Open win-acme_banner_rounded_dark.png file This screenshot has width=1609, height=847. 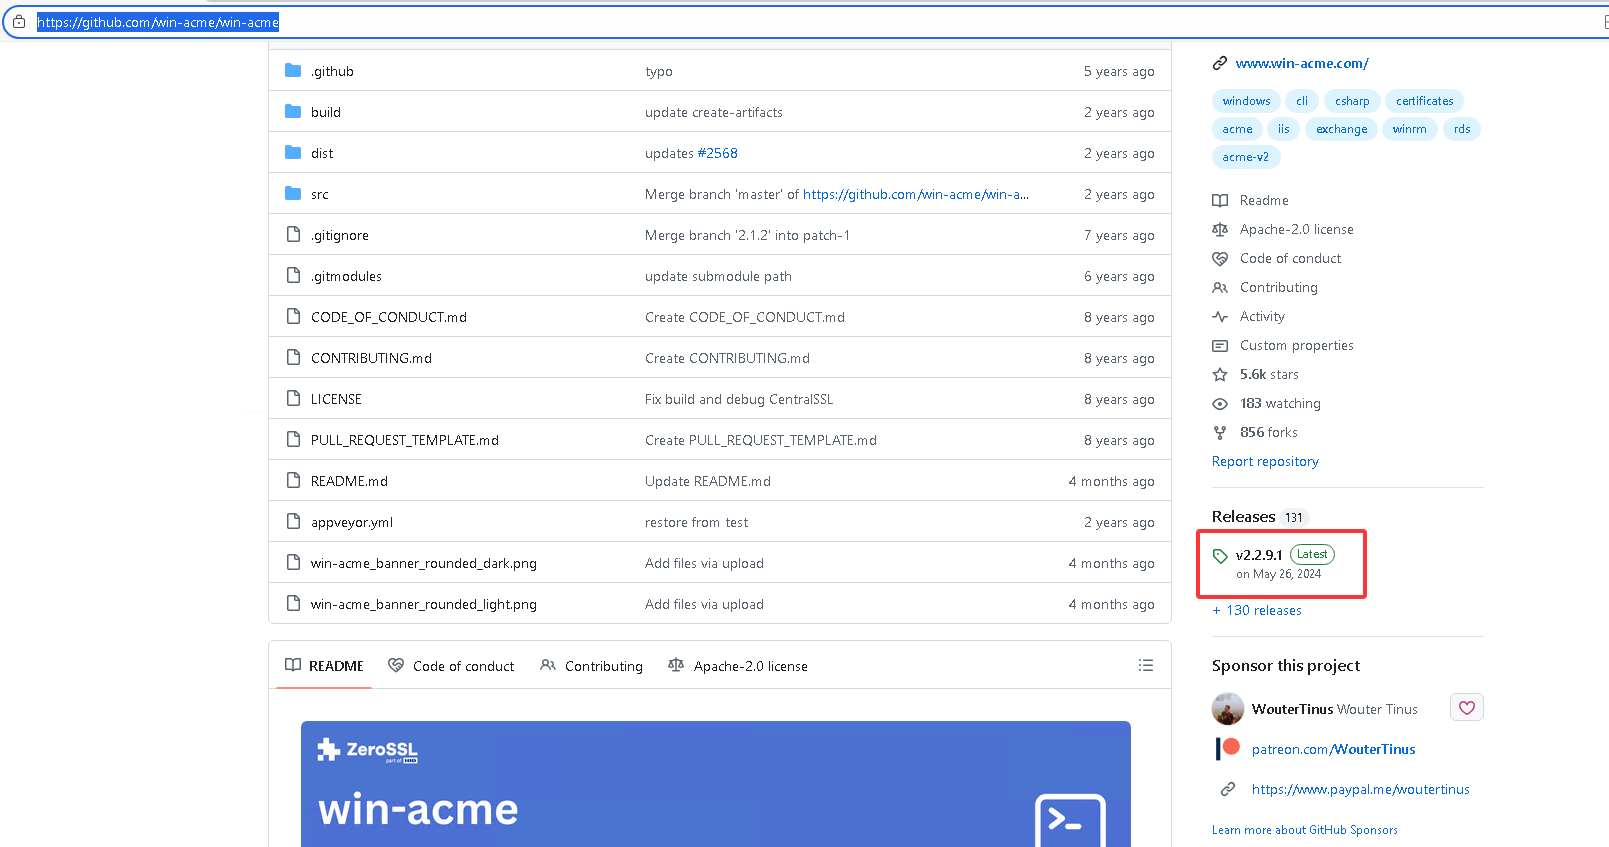point(424,563)
